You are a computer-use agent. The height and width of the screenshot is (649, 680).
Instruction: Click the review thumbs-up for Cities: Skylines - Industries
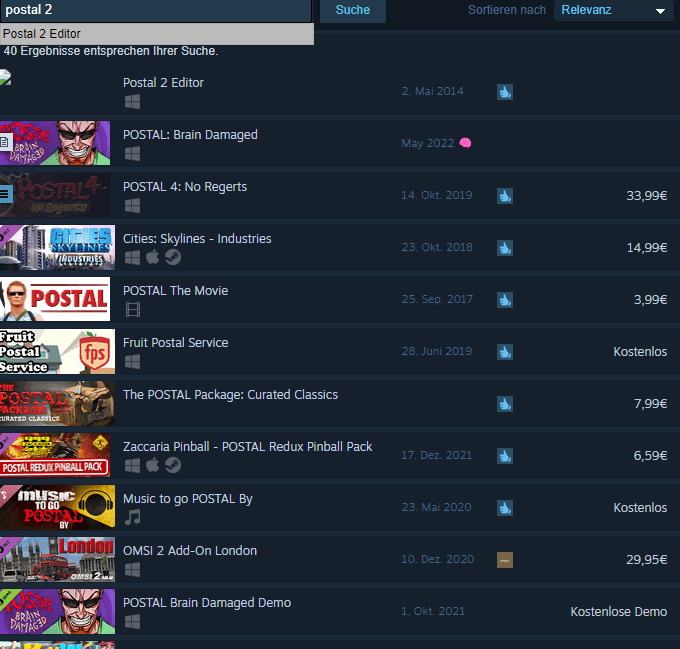[505, 248]
